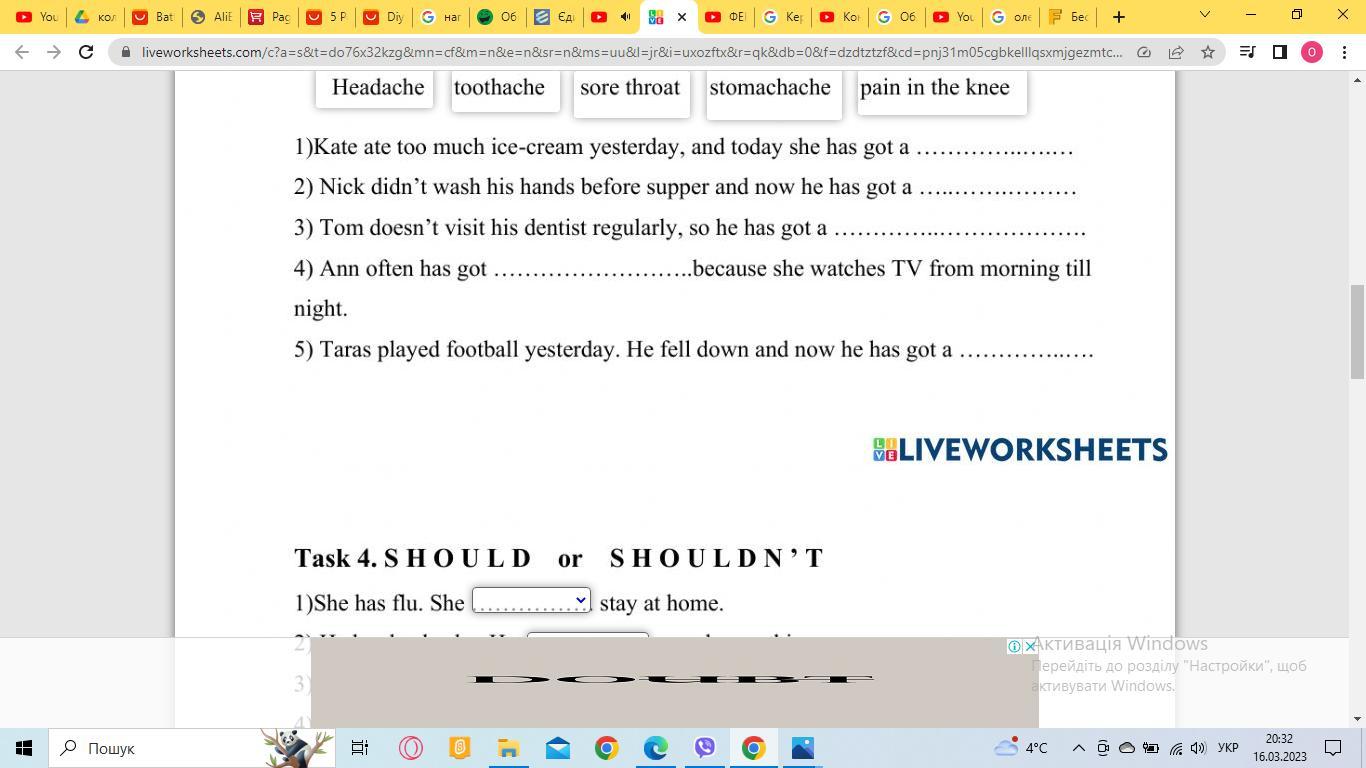The width and height of the screenshot is (1366, 768).
Task: Switch to the Google 'Кер' tab
Action: coord(785,17)
